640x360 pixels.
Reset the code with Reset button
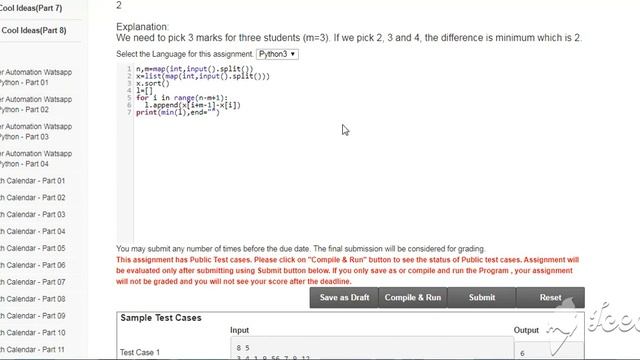point(550,298)
